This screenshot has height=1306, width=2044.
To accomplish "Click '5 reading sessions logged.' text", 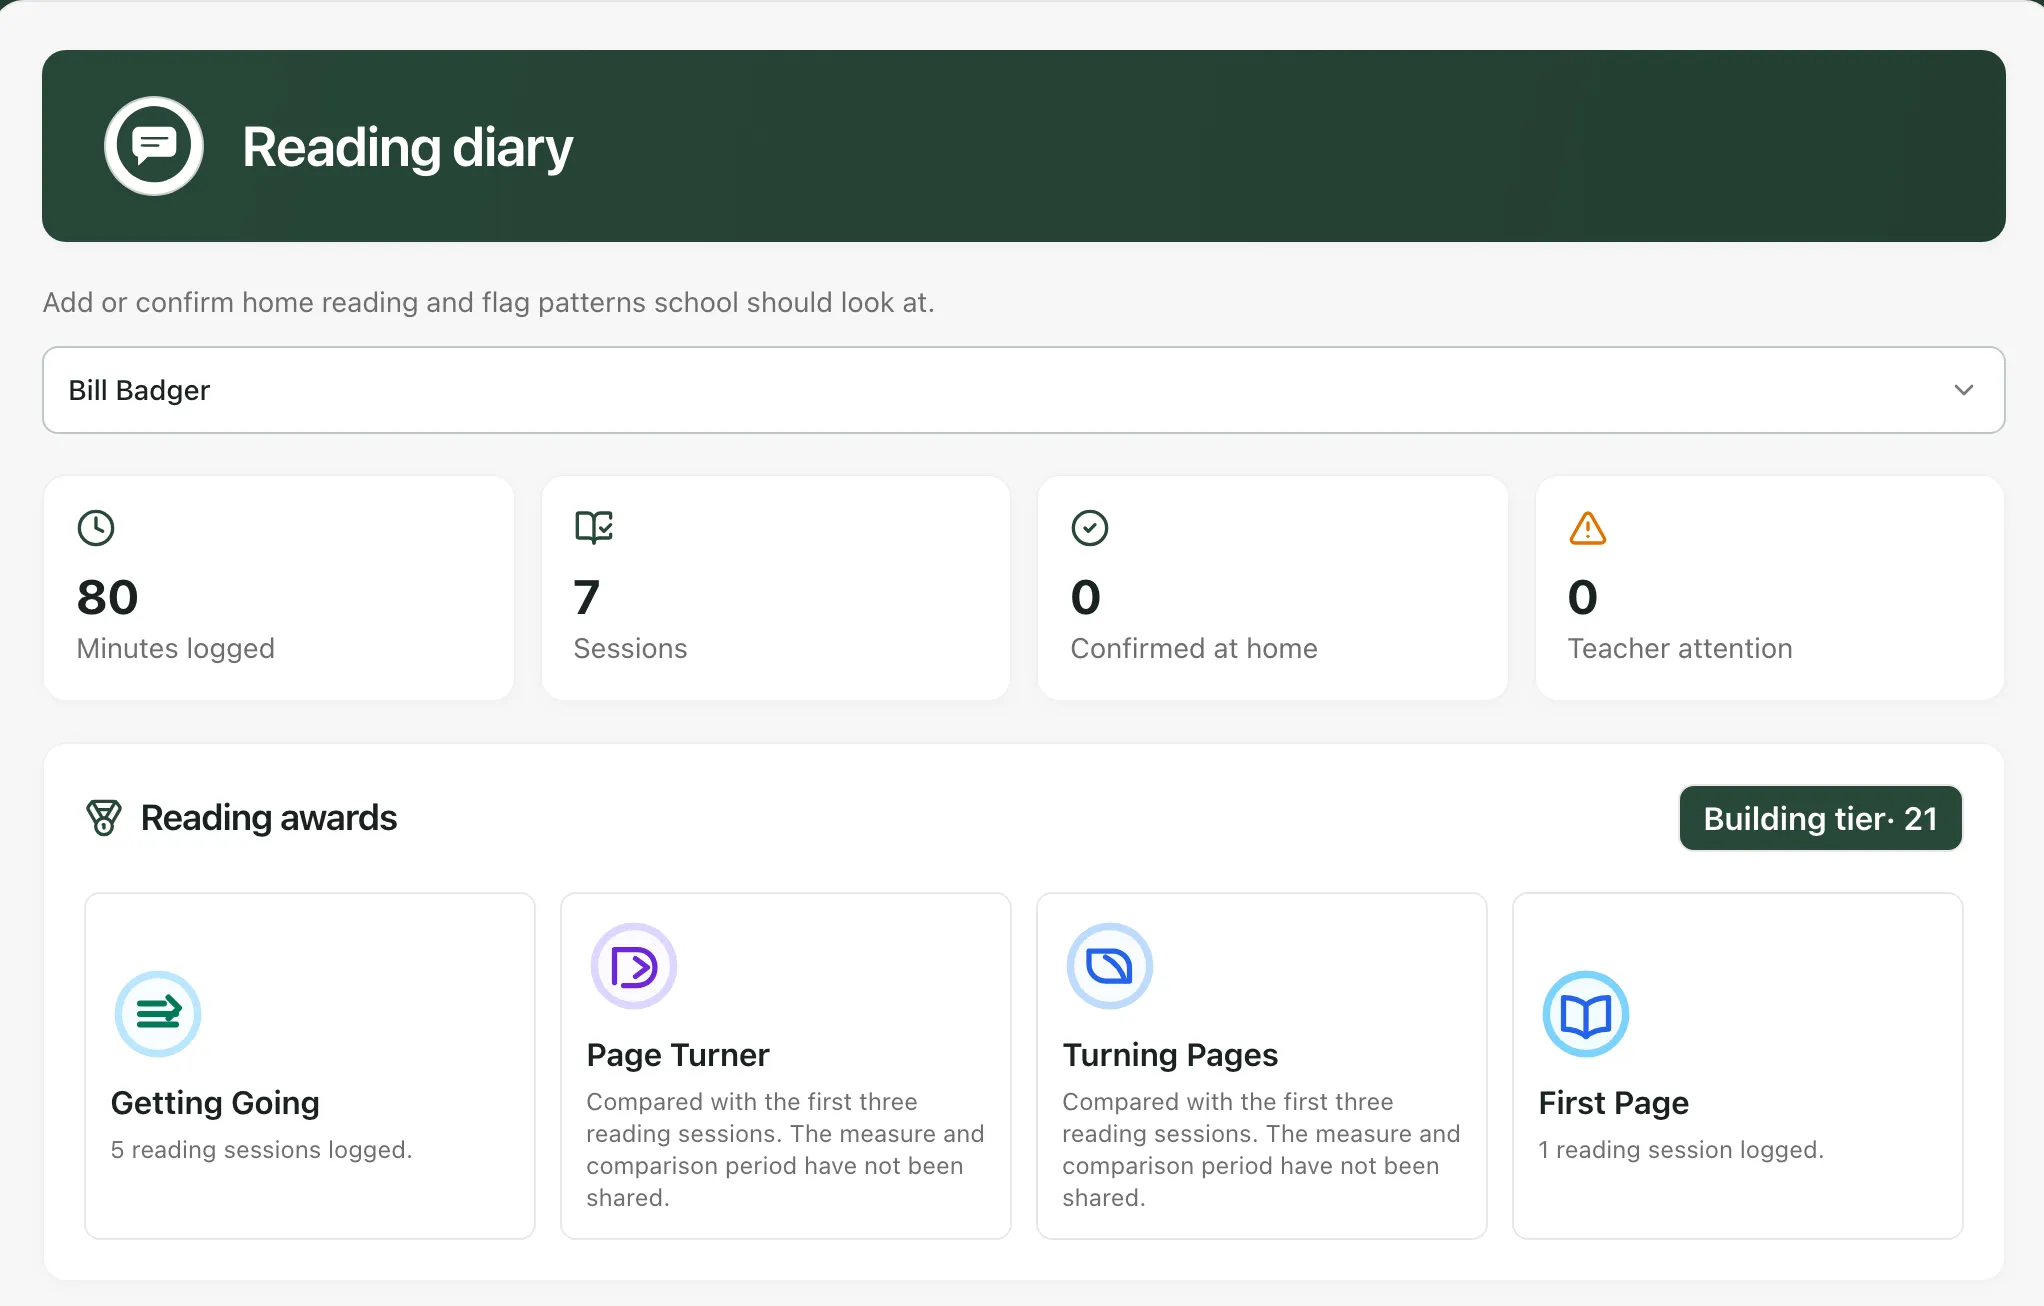I will tap(262, 1150).
